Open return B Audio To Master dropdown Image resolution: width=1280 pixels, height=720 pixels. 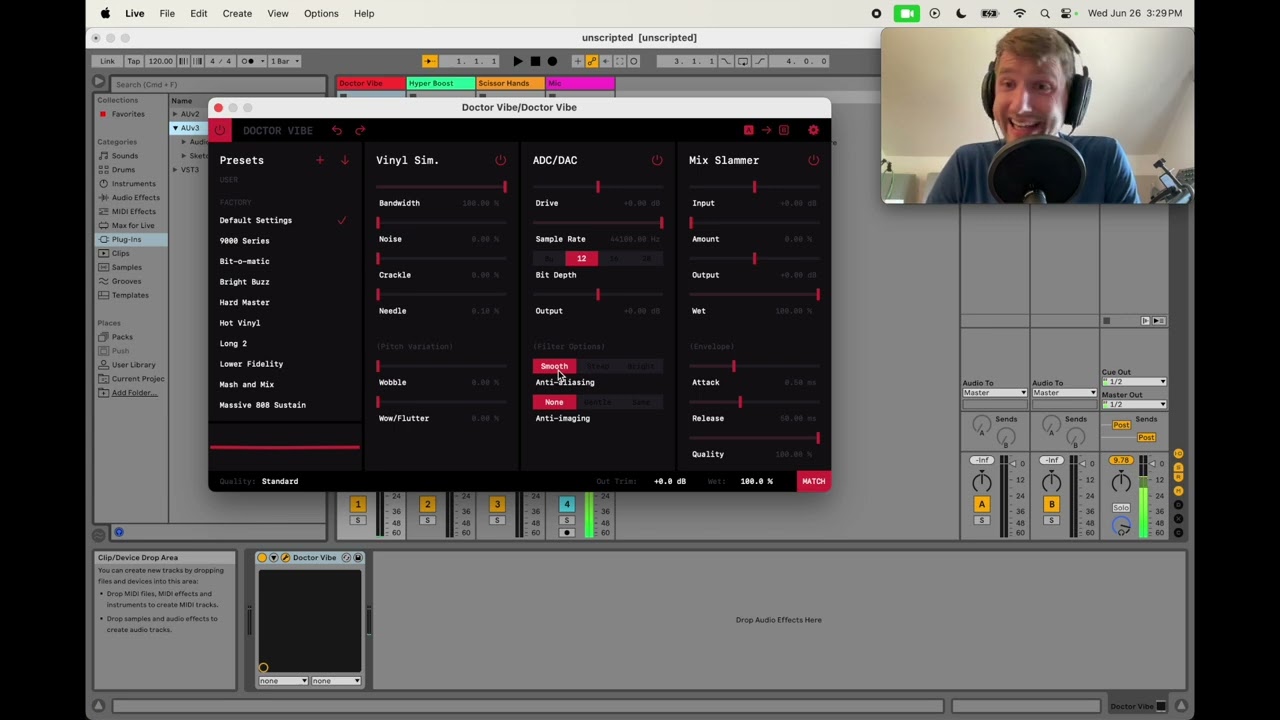1064,393
